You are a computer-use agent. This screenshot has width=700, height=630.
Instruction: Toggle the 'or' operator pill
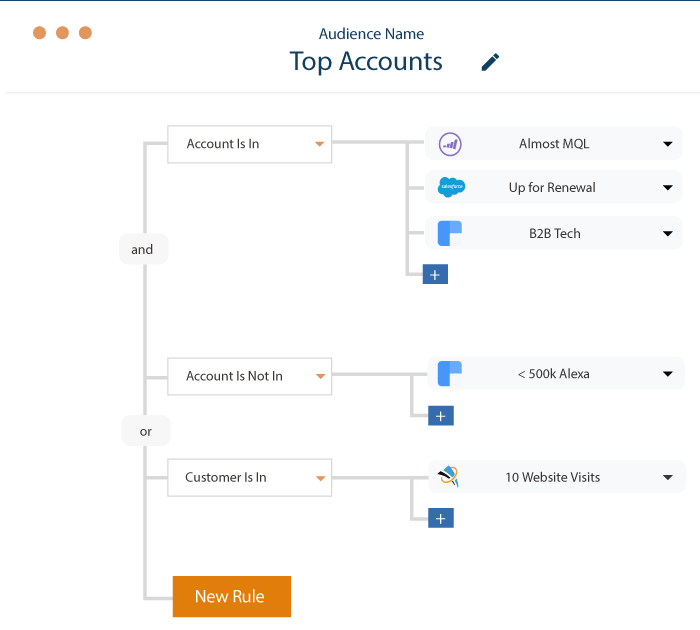(x=146, y=431)
